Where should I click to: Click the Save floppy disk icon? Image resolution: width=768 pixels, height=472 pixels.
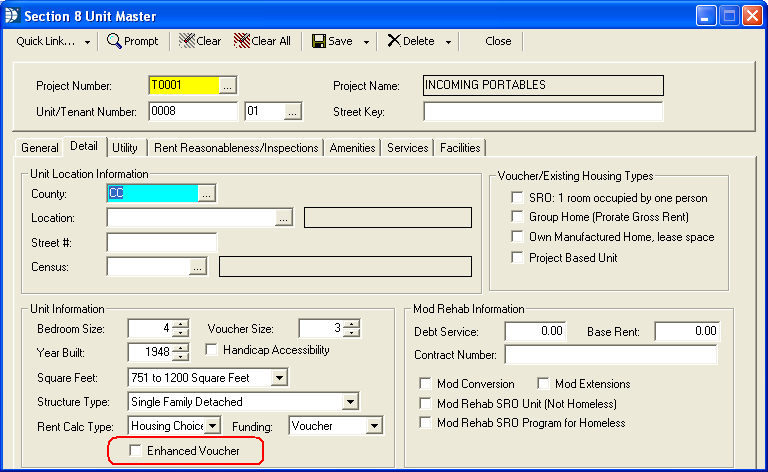(x=319, y=41)
